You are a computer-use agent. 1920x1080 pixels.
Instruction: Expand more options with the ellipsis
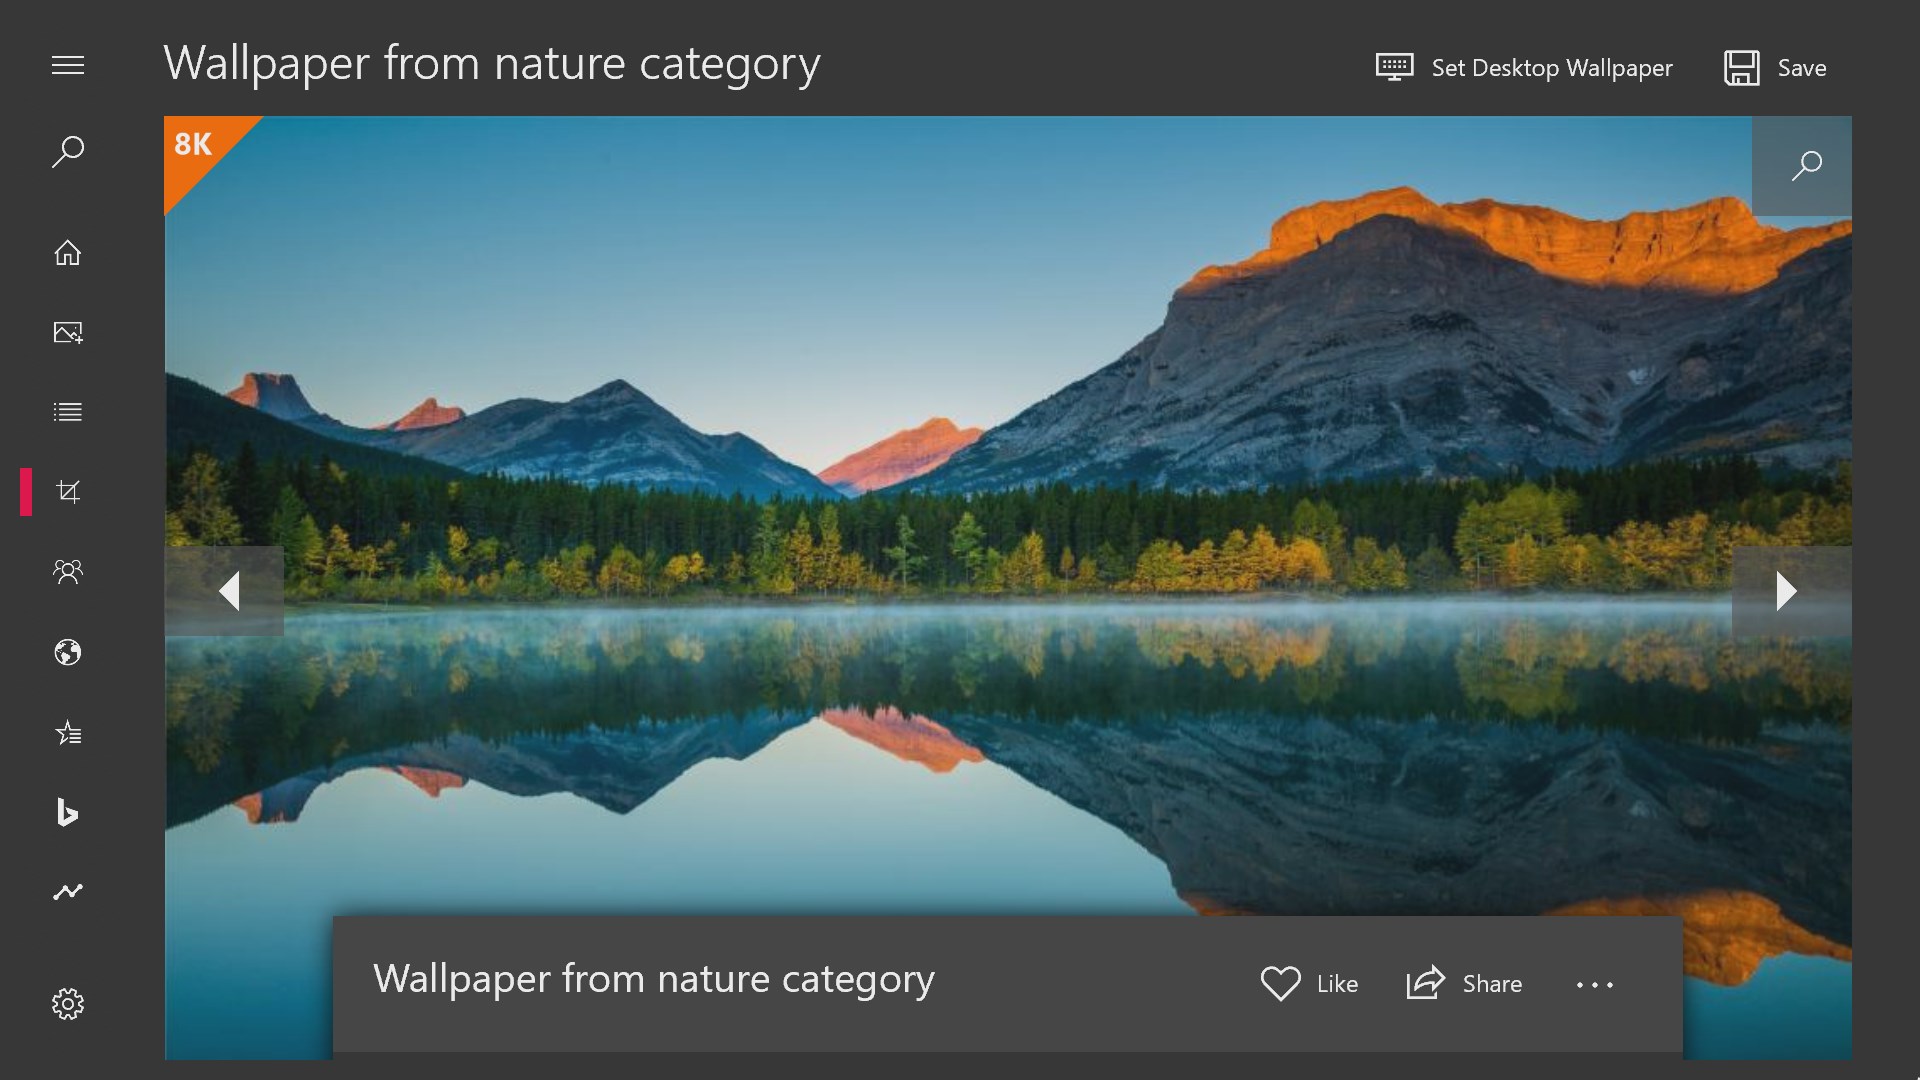[1595, 985]
